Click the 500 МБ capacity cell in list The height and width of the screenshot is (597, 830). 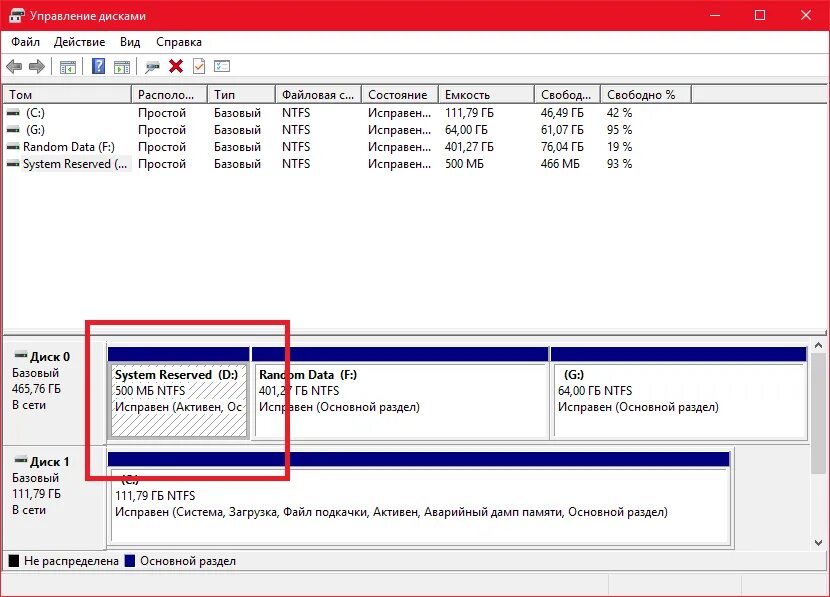(x=464, y=164)
